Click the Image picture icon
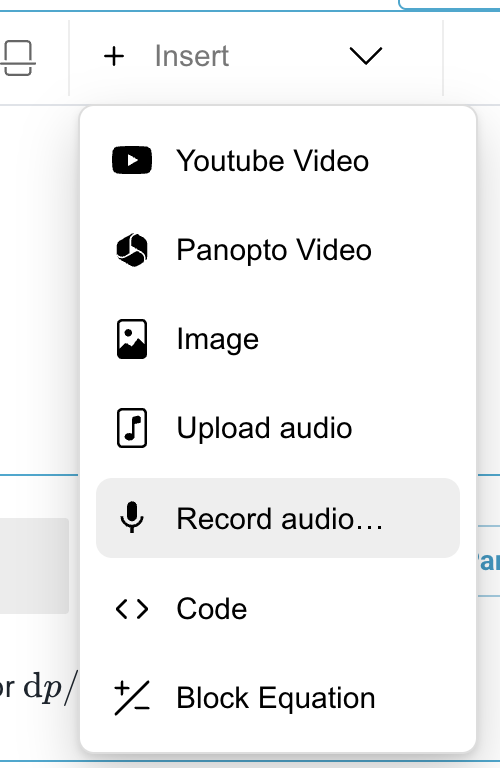 [x=132, y=339]
